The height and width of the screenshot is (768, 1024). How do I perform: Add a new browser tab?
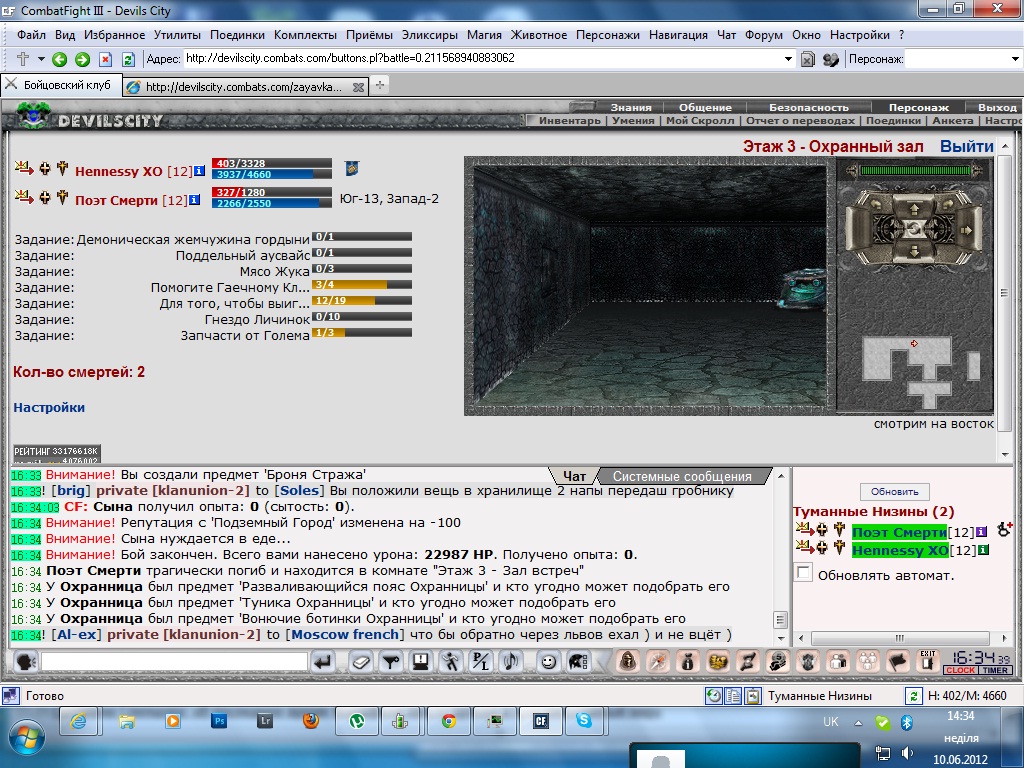(x=379, y=86)
